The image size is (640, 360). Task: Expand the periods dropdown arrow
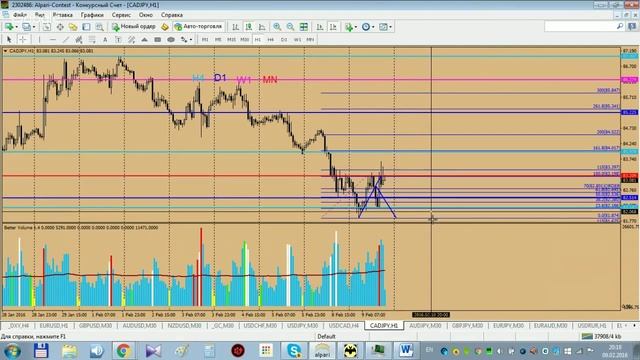click(373, 27)
